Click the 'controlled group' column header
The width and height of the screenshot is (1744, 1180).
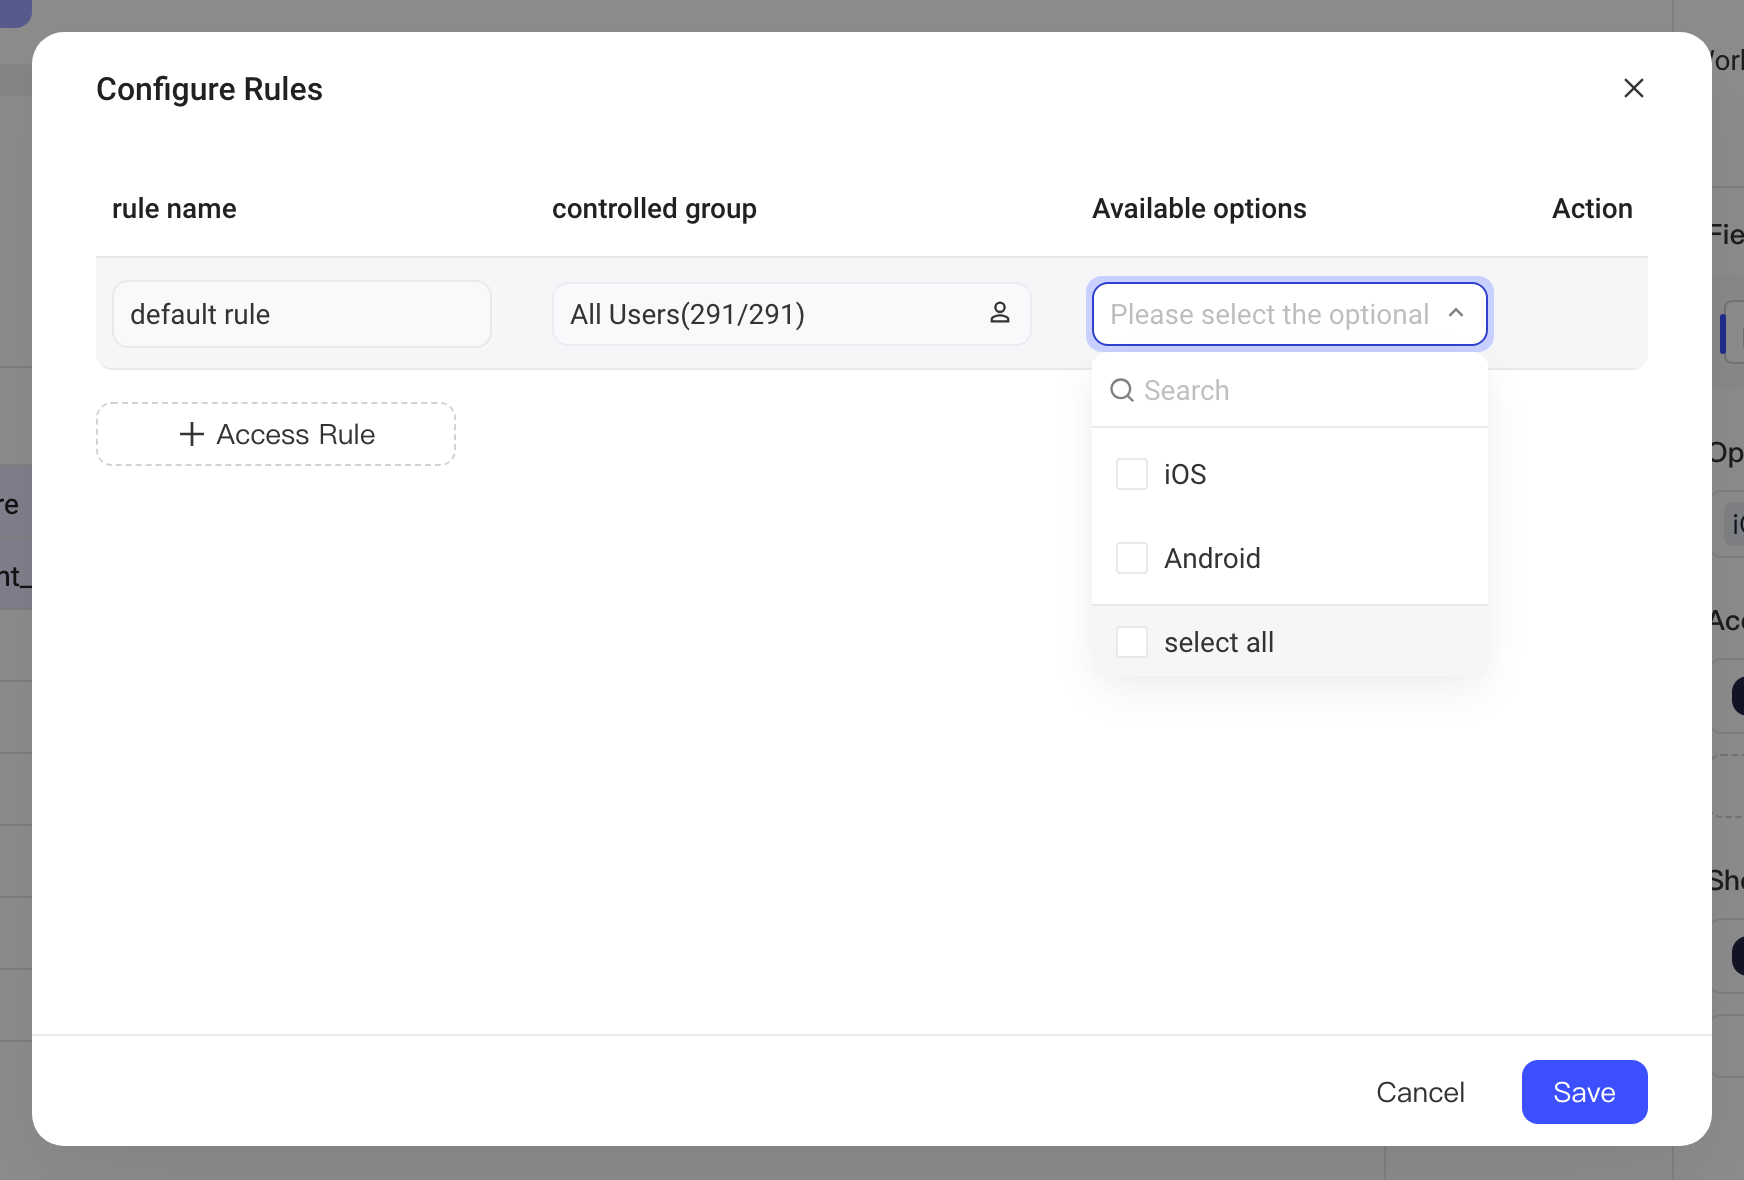point(654,208)
